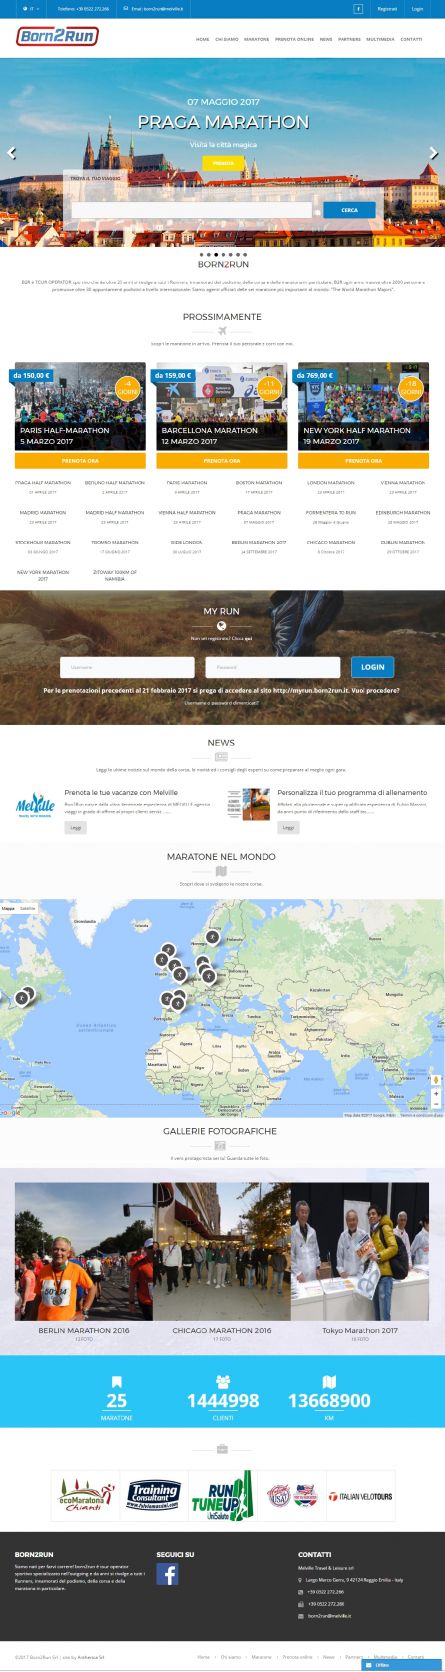This screenshot has height=1672, width=445.
Task: Click the Username input field
Action: [127, 667]
